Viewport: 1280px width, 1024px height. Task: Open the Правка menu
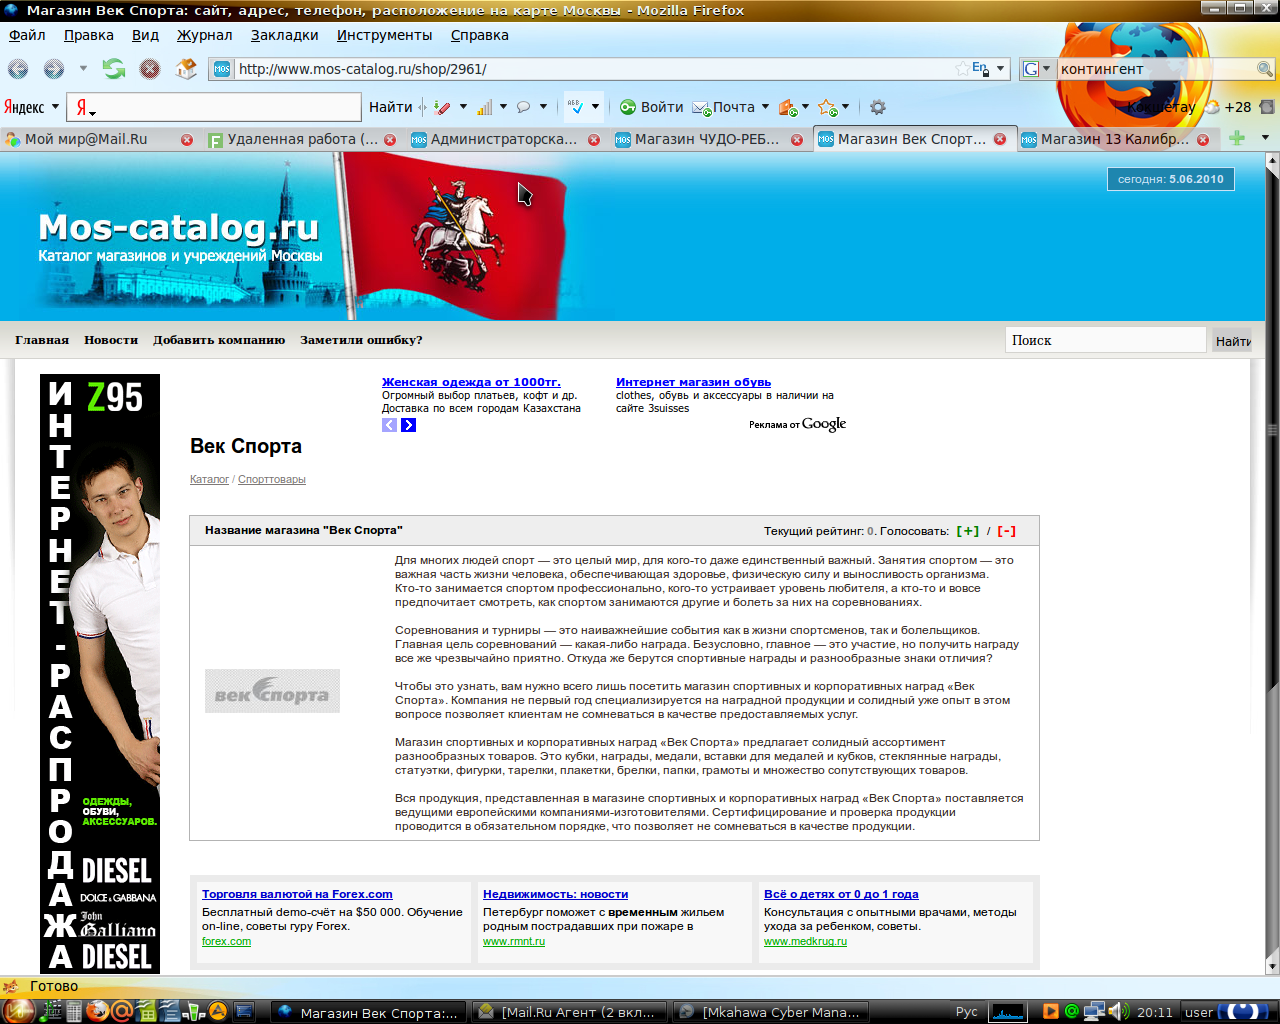[x=88, y=35]
